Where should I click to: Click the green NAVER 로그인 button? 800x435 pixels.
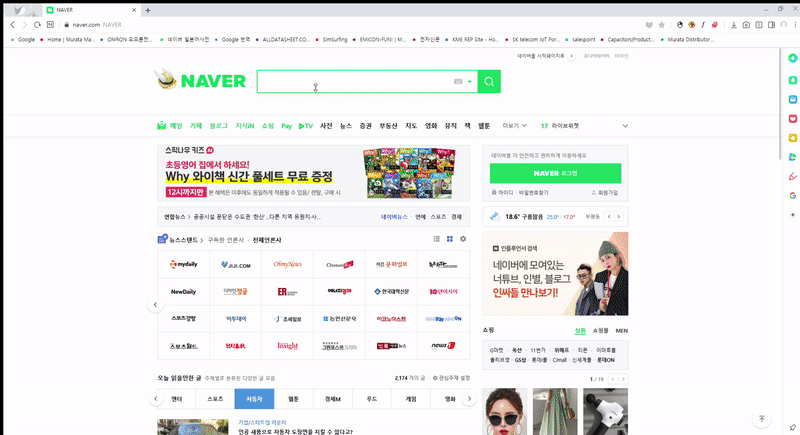pos(555,173)
